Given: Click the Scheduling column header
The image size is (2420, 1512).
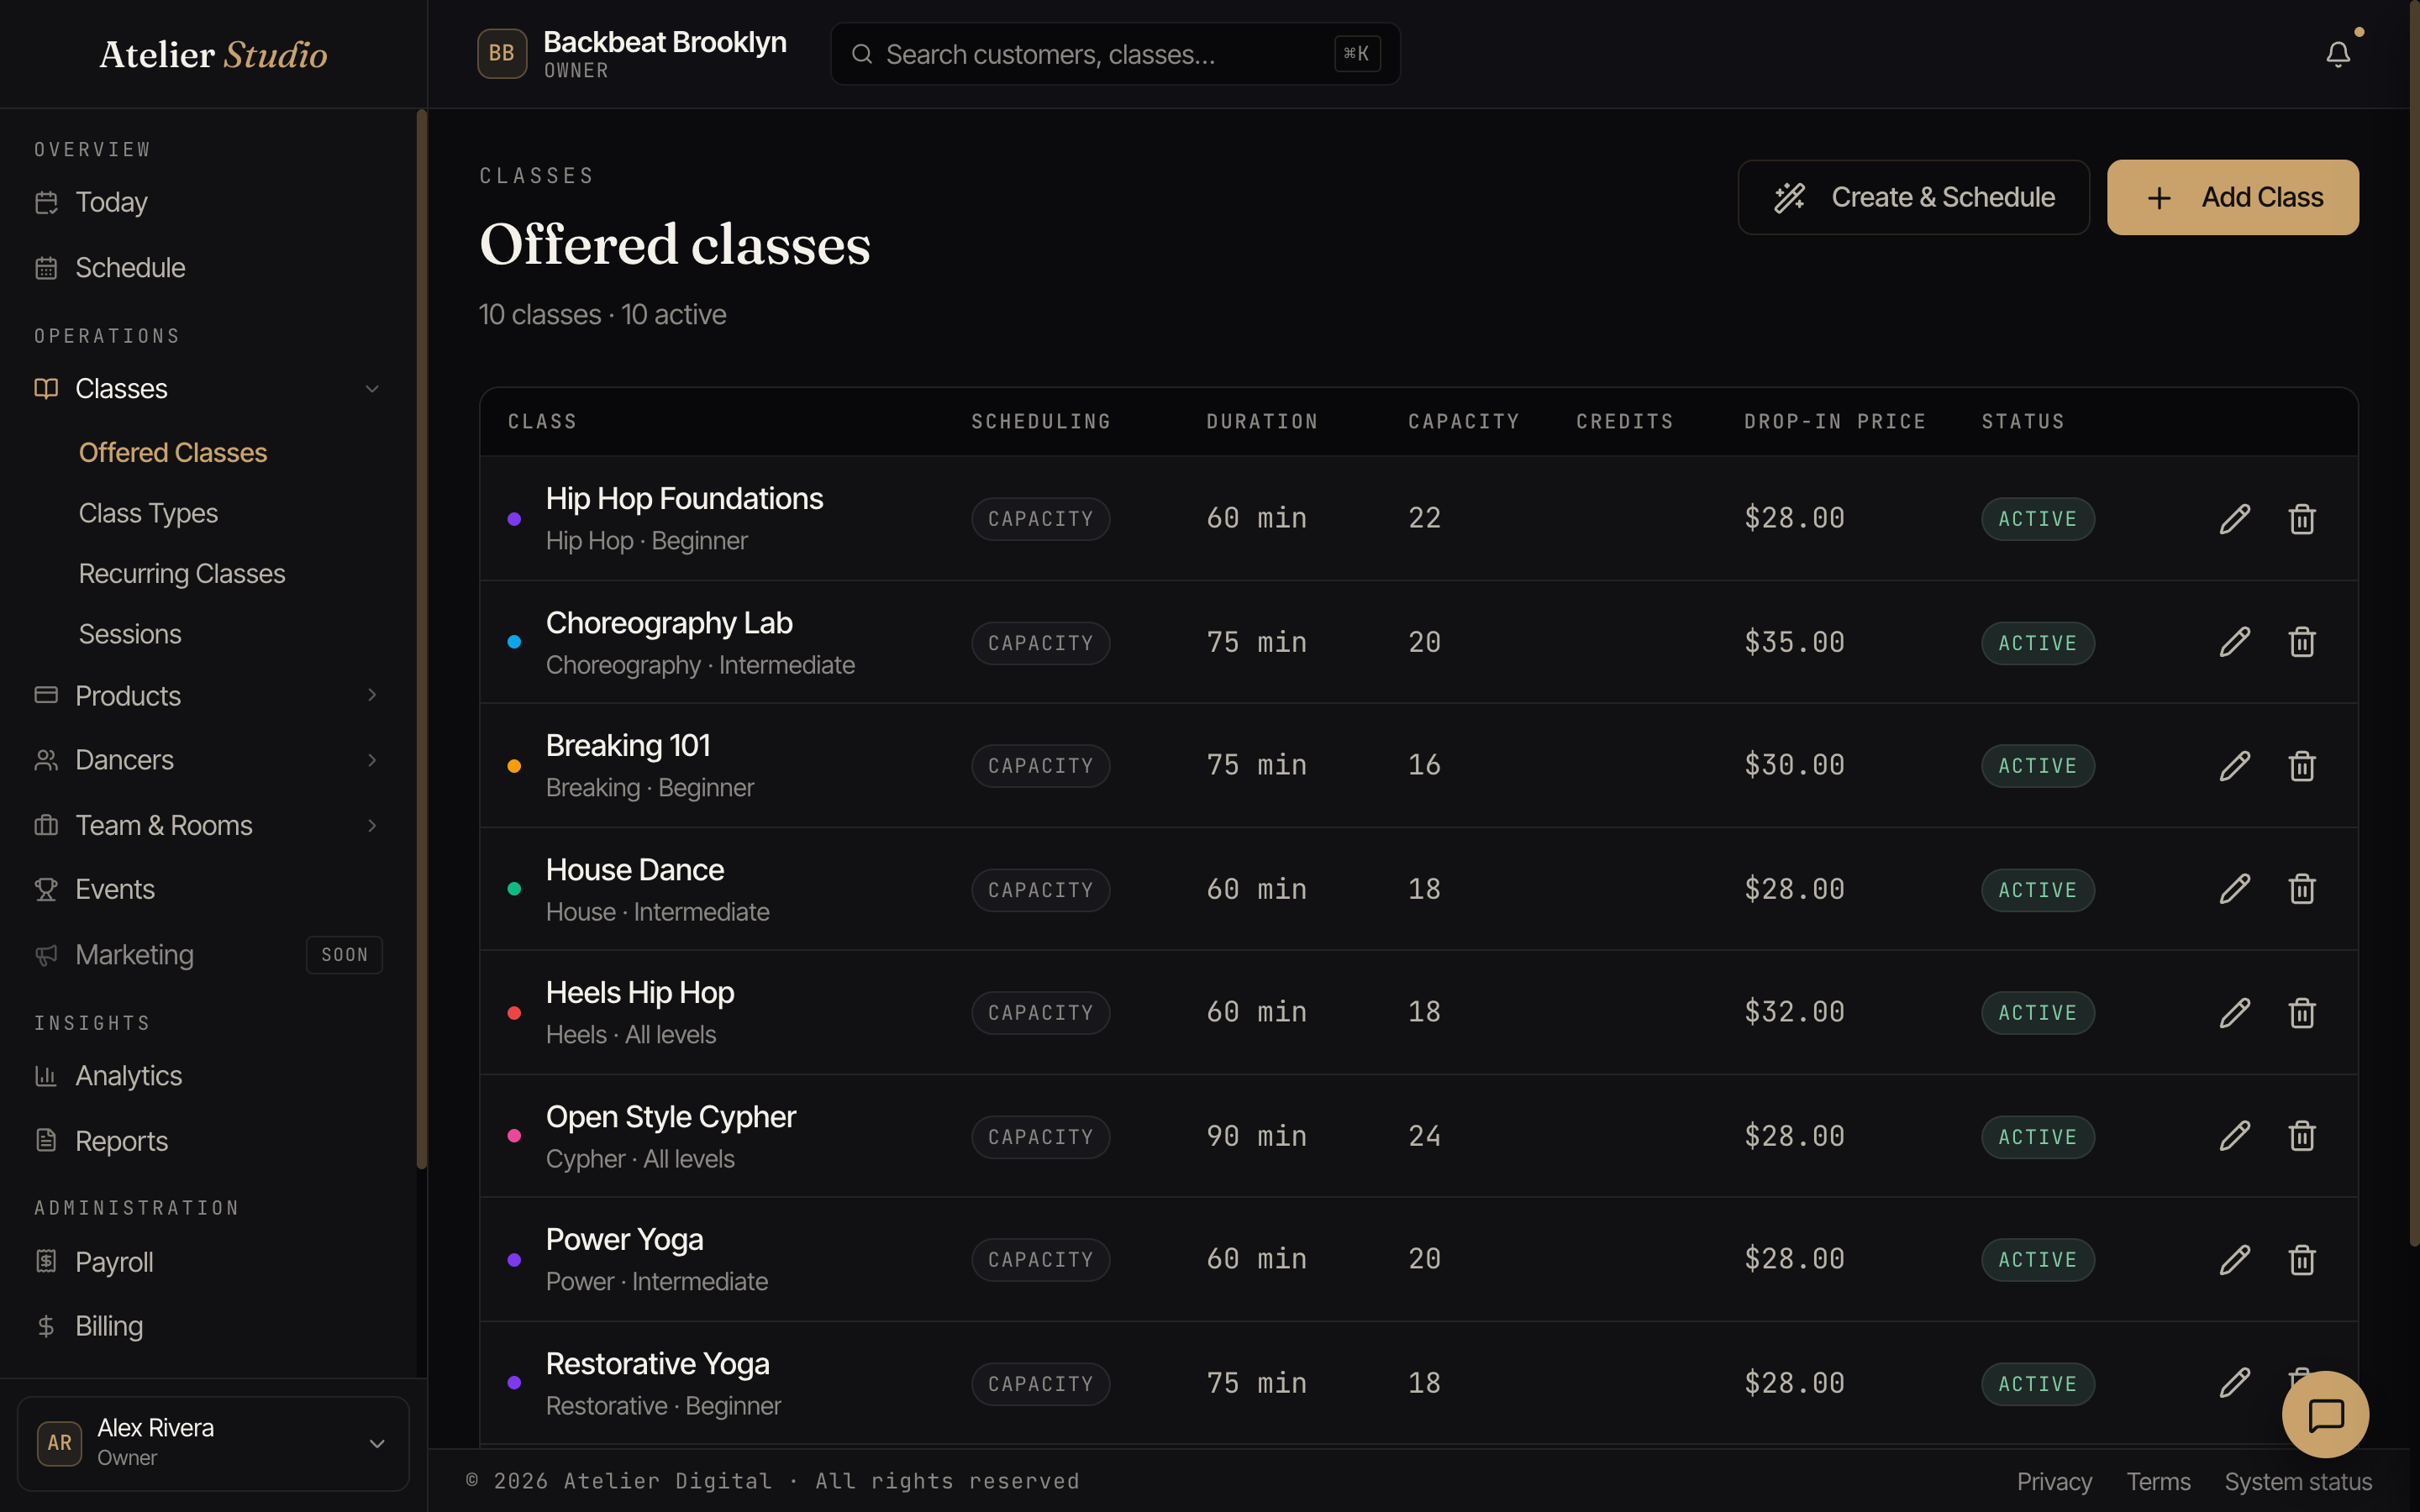Looking at the screenshot, I should point(1041,422).
